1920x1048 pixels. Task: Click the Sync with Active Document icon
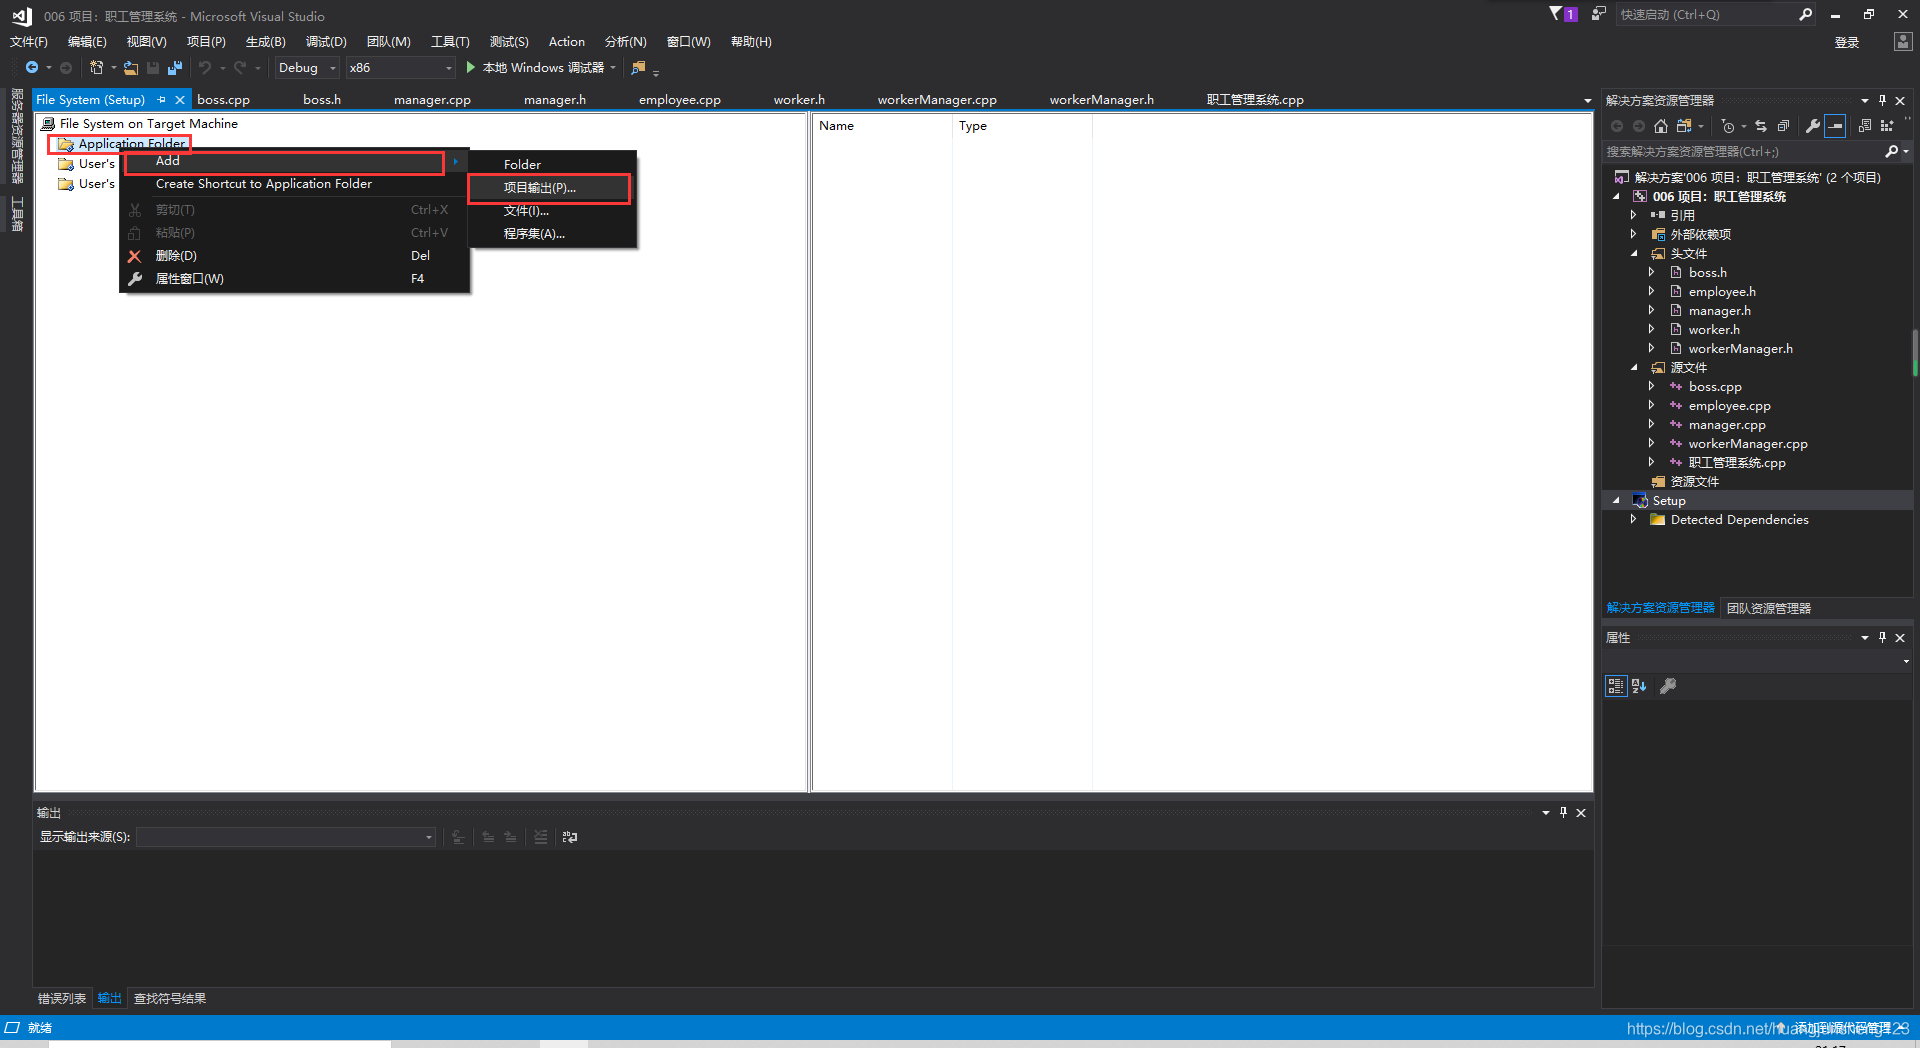pyautogui.click(x=1761, y=126)
